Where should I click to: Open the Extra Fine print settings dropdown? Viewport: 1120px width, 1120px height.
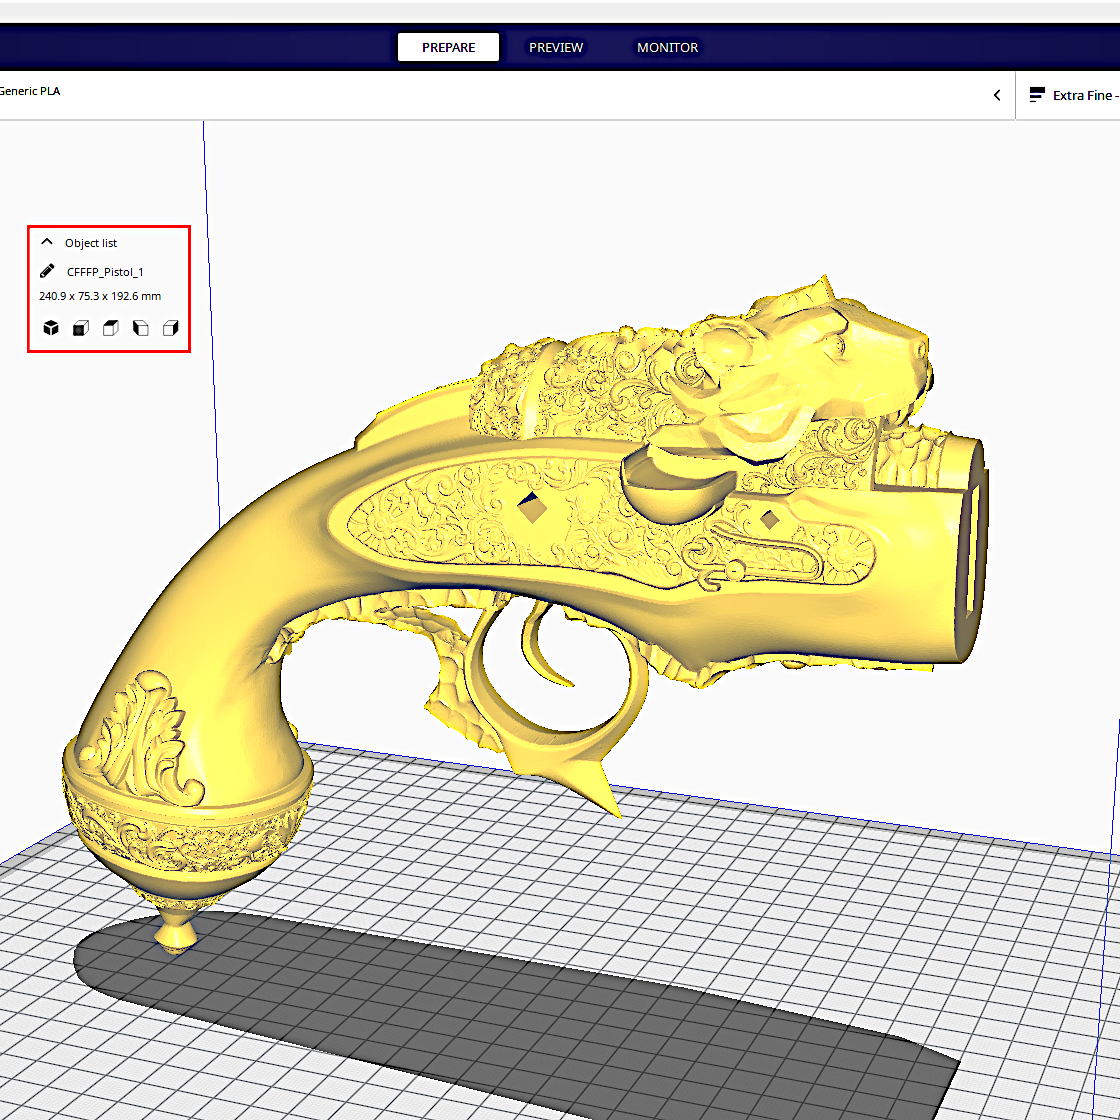(1085, 95)
